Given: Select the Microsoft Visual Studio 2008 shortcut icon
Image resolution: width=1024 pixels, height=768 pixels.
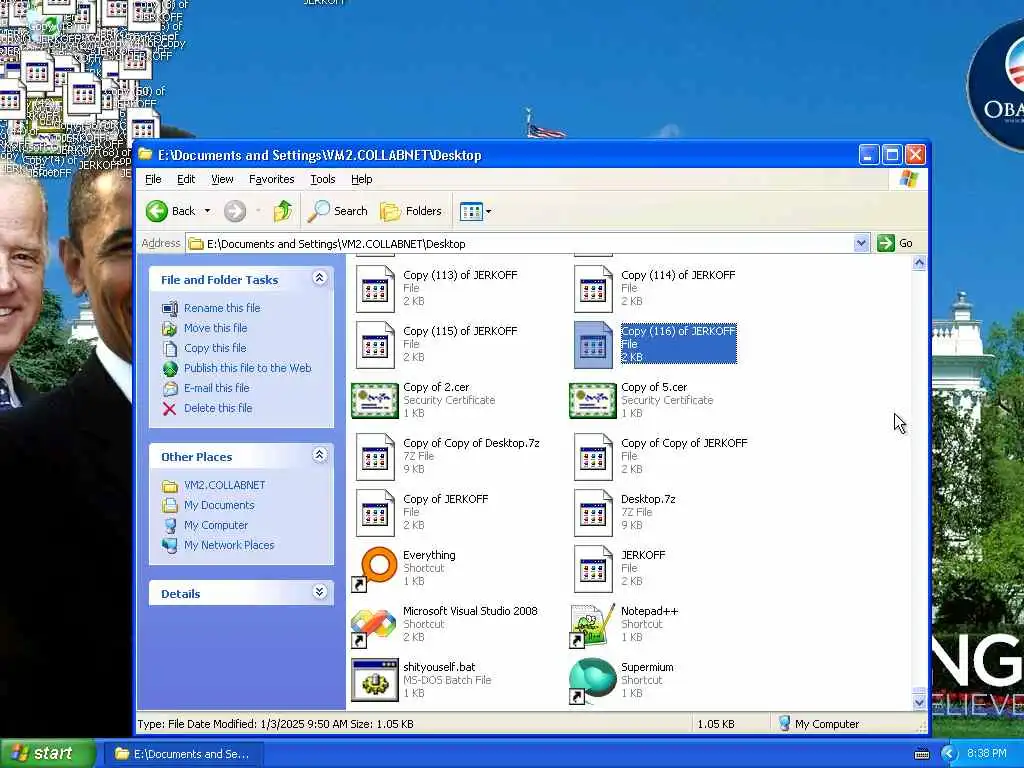Looking at the screenshot, I should (375, 625).
